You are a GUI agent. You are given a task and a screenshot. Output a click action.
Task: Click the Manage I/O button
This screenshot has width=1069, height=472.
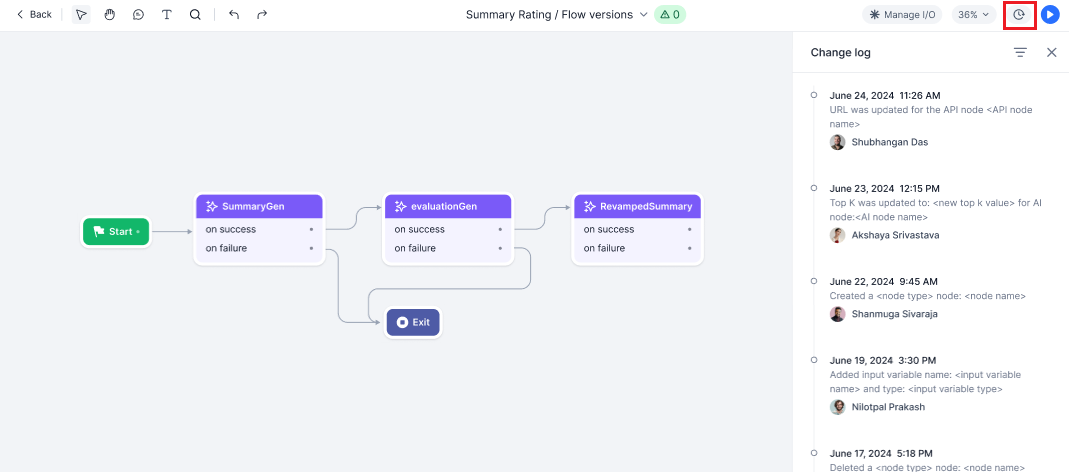click(902, 15)
